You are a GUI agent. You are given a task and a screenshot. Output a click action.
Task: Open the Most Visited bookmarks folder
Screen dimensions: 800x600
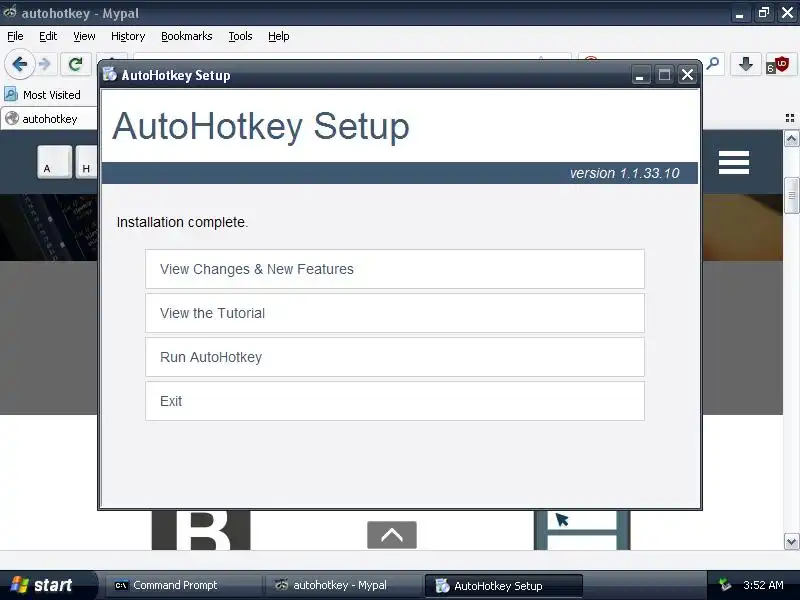tap(43, 95)
